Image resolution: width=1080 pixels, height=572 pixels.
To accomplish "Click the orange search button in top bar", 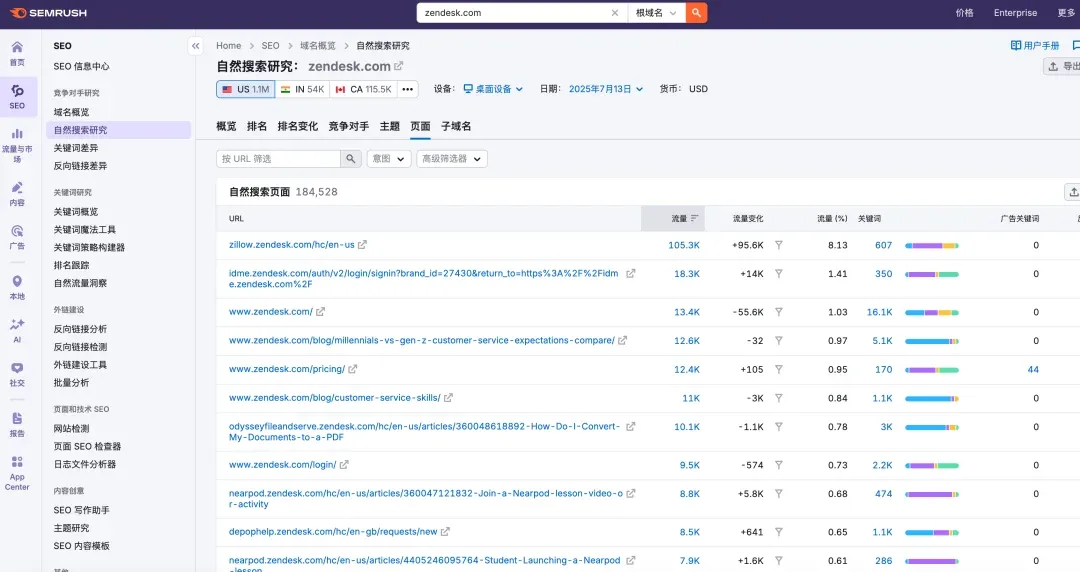I will [x=696, y=13].
